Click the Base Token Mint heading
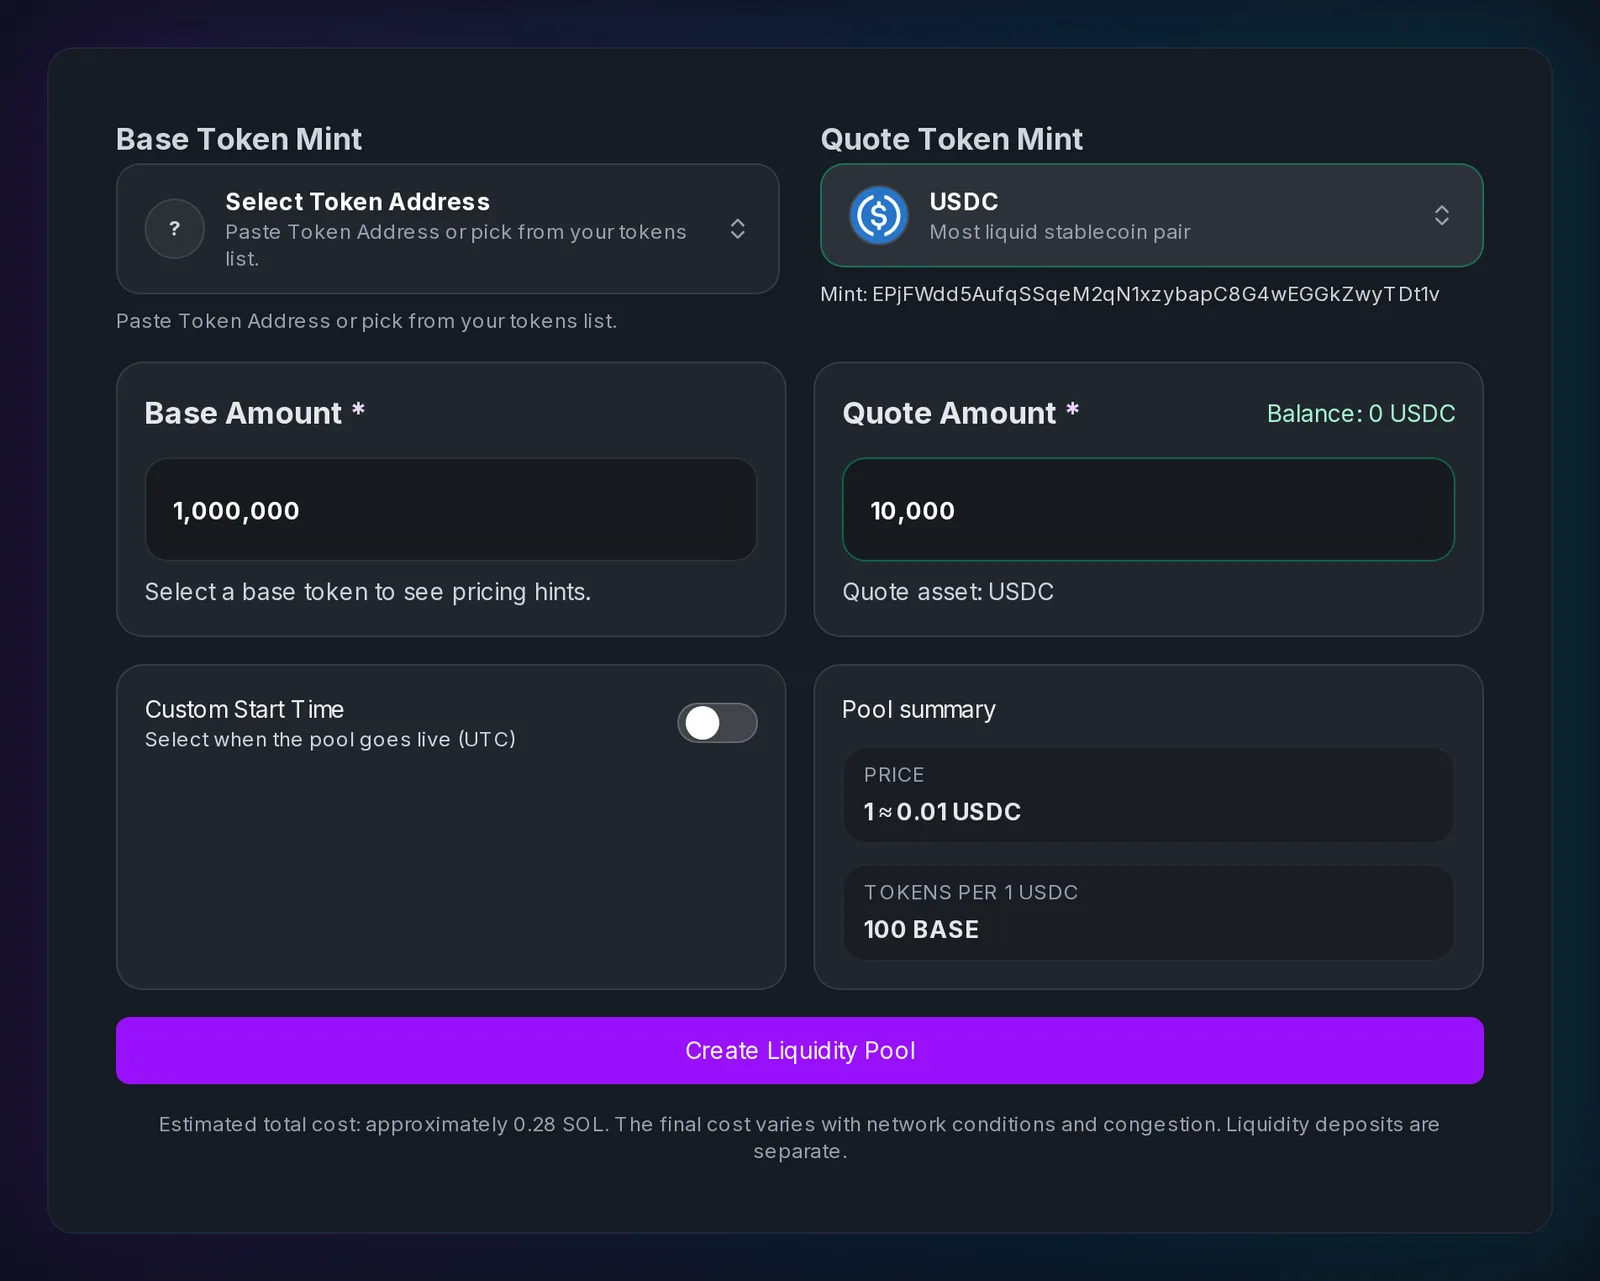Viewport: 1600px width, 1281px height. (x=239, y=139)
